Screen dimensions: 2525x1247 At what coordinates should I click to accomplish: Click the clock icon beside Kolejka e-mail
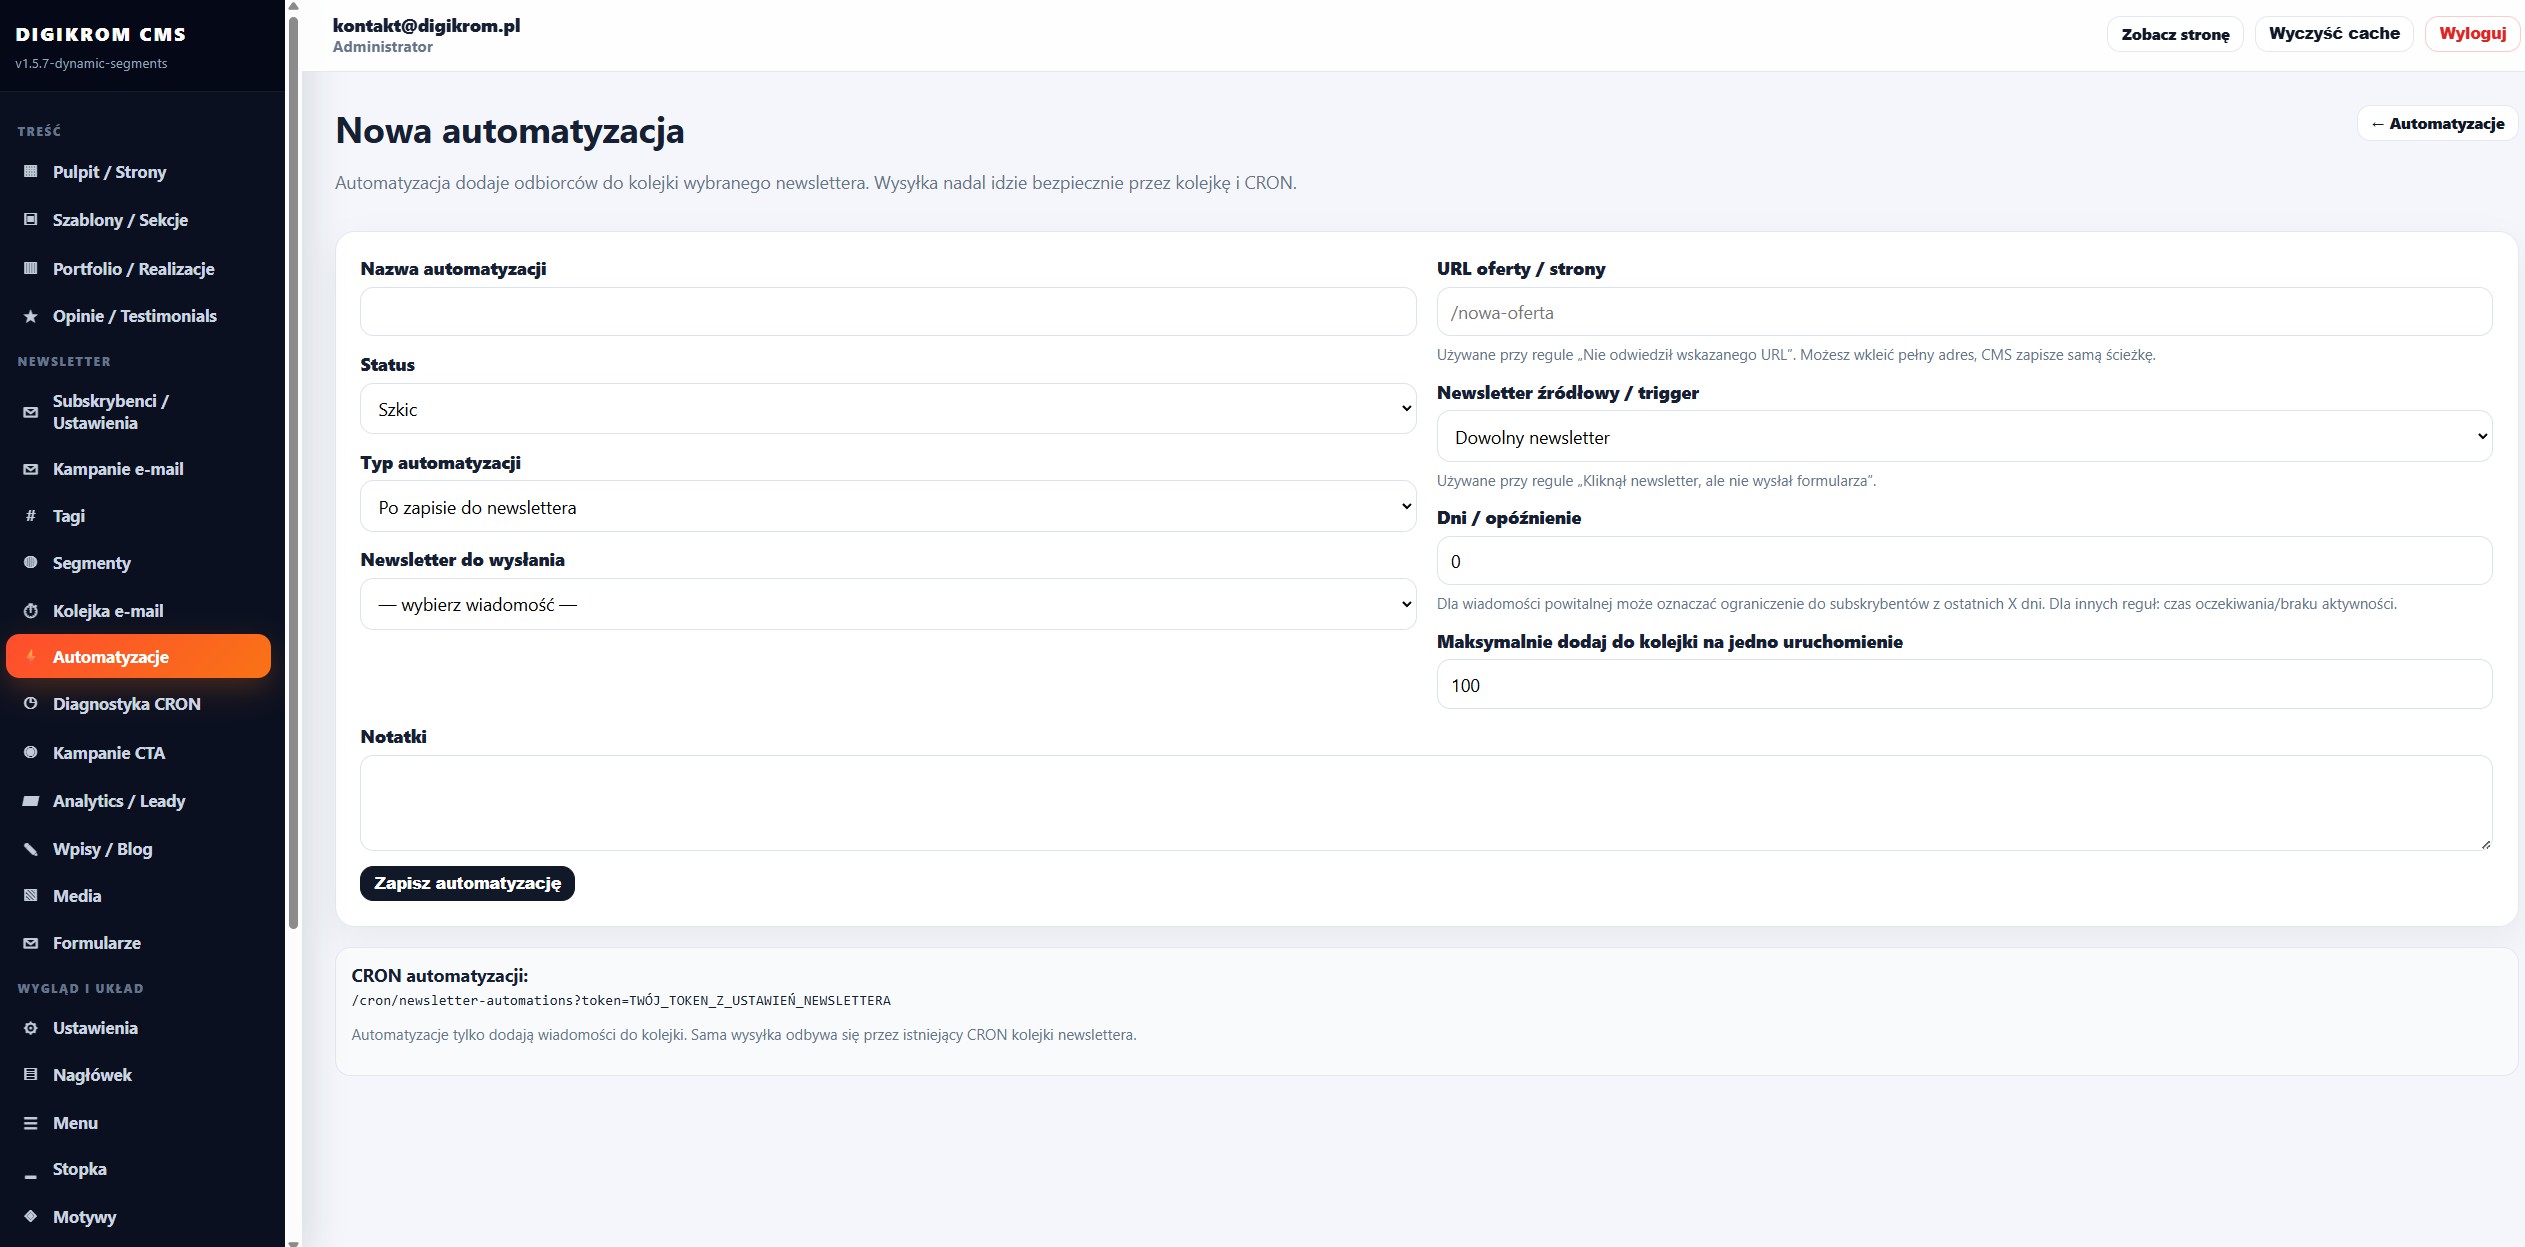(31, 611)
